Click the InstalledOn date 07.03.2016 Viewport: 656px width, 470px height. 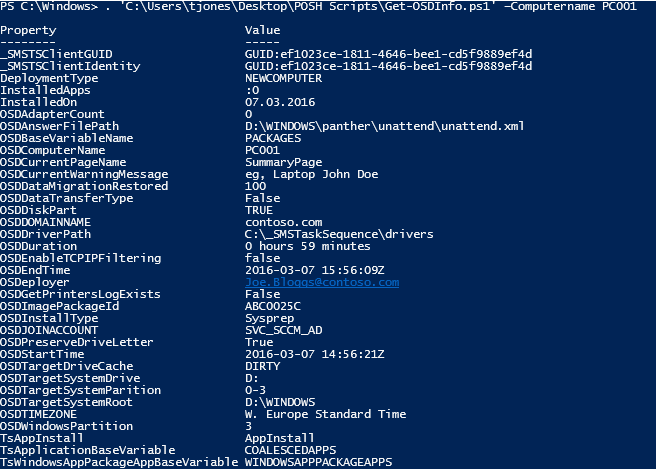point(279,102)
